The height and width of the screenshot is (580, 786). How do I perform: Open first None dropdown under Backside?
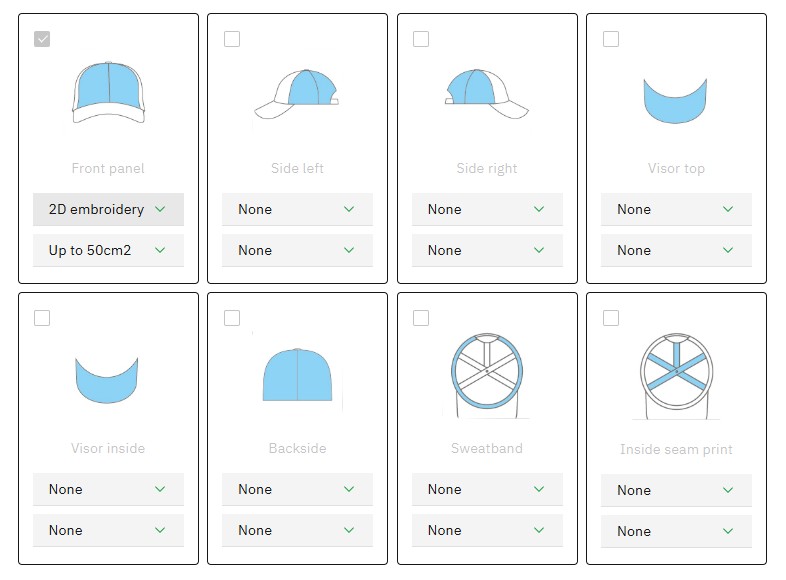(x=297, y=489)
